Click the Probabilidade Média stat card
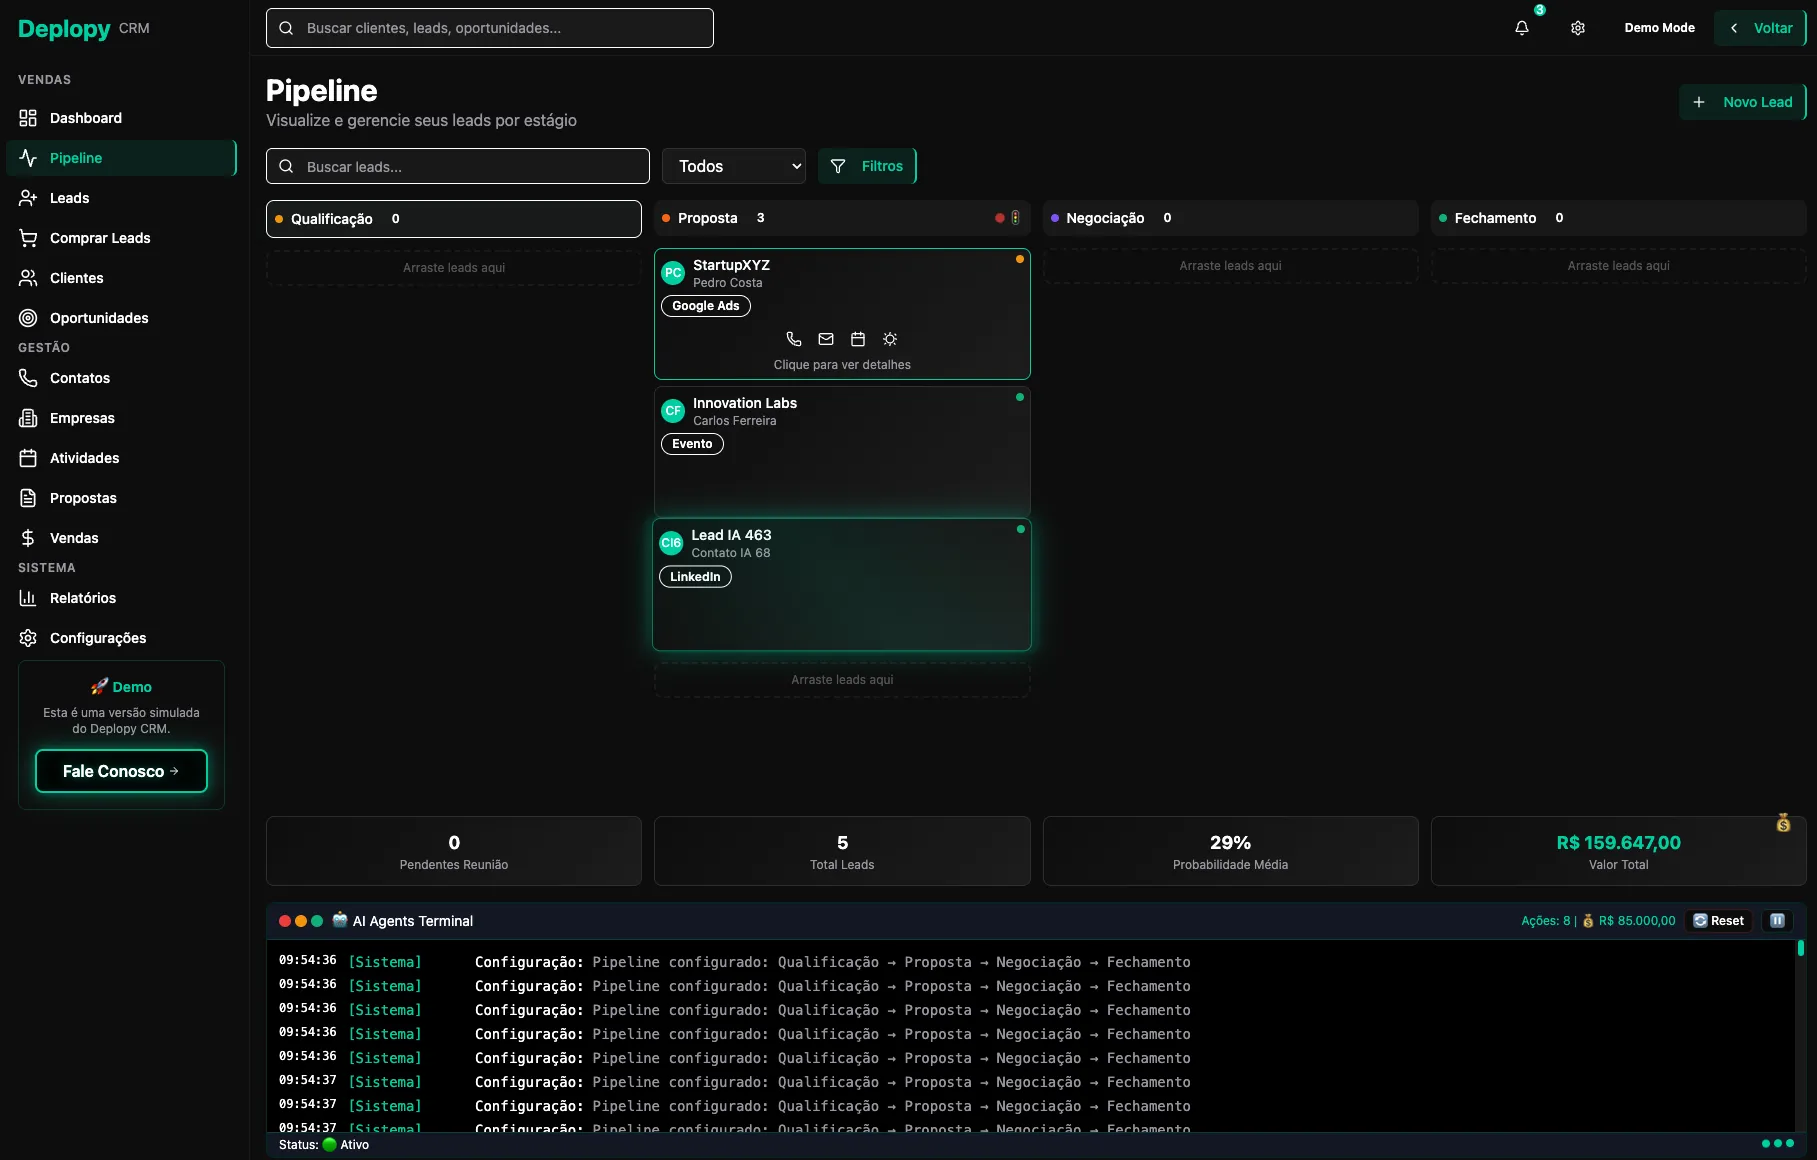The image size is (1817, 1160). pos(1230,851)
